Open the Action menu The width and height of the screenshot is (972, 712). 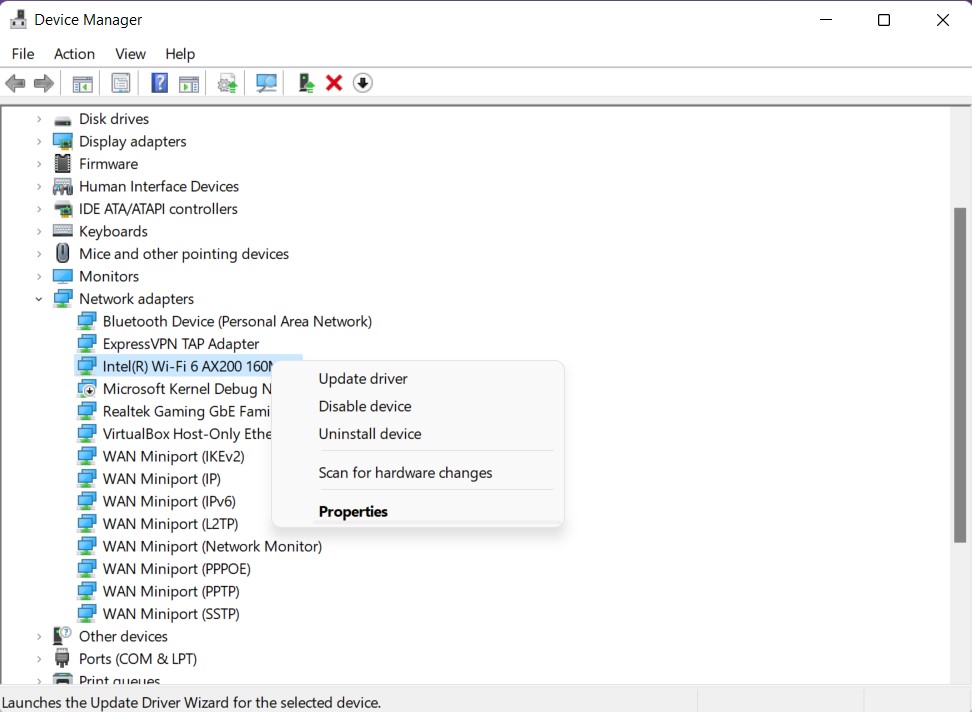coord(74,54)
